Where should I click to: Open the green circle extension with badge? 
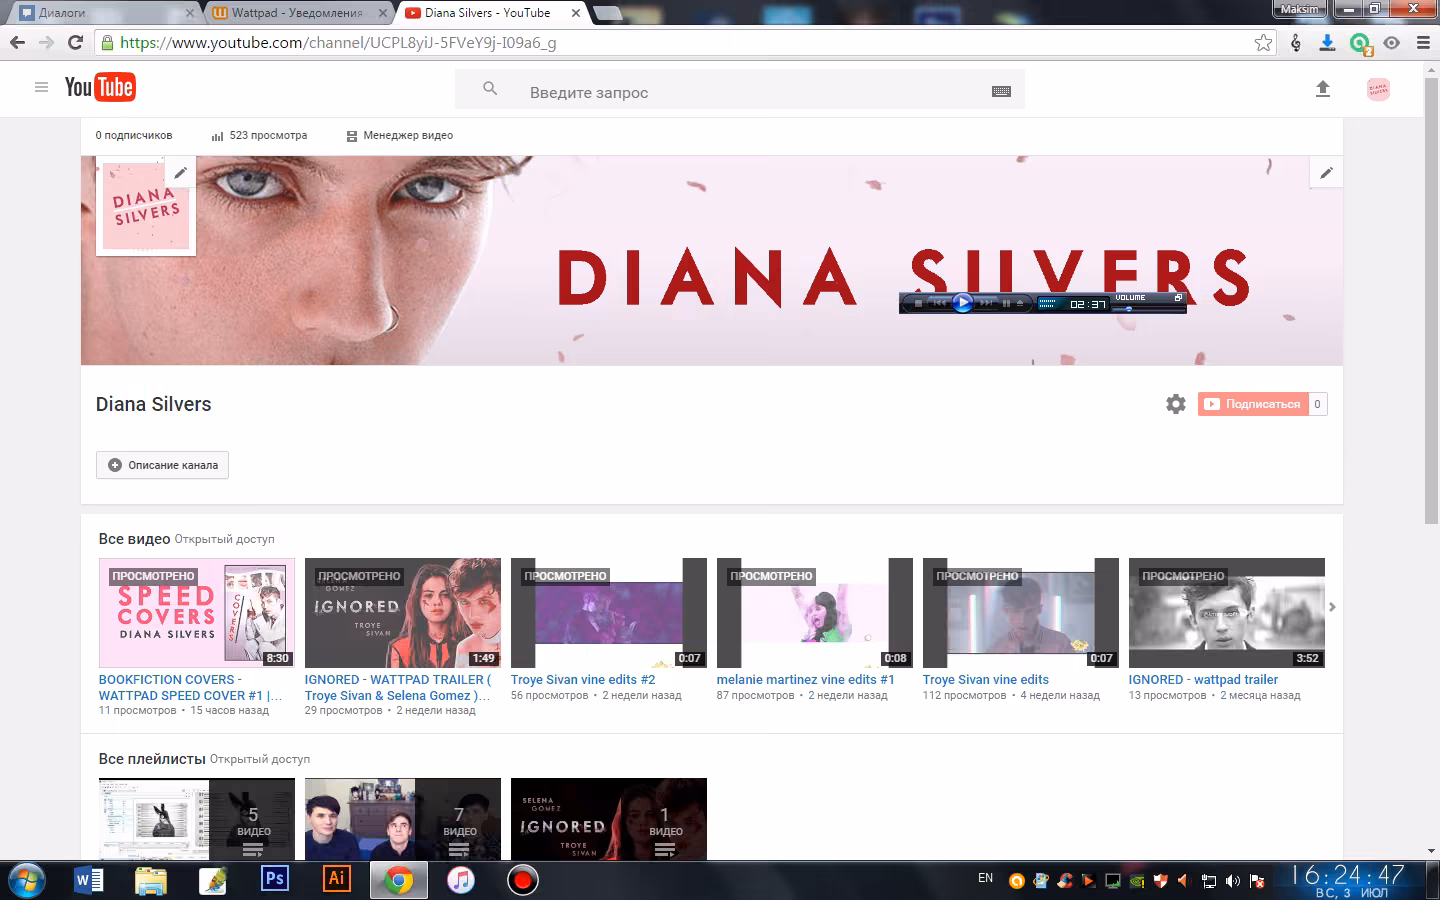coord(1360,44)
